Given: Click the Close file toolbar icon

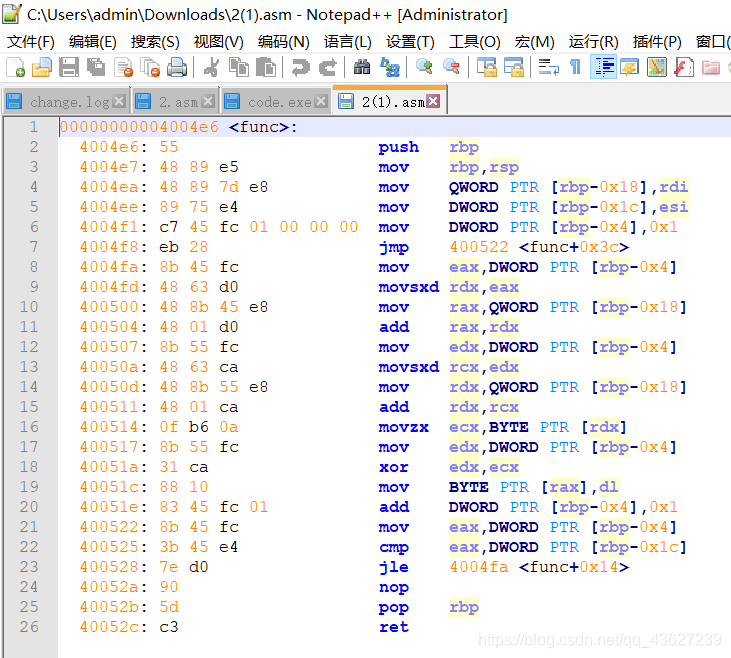Looking at the screenshot, I should (124, 67).
